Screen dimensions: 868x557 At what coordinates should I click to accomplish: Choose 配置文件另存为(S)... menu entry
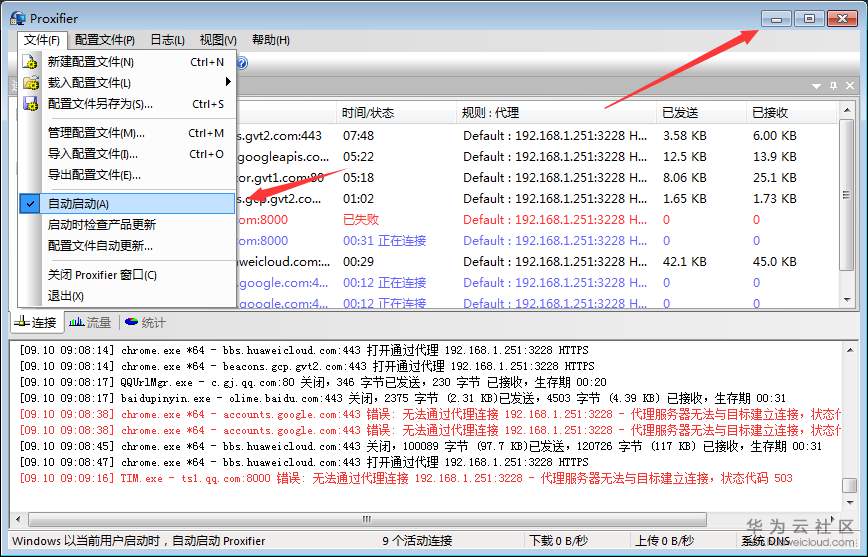point(127,104)
